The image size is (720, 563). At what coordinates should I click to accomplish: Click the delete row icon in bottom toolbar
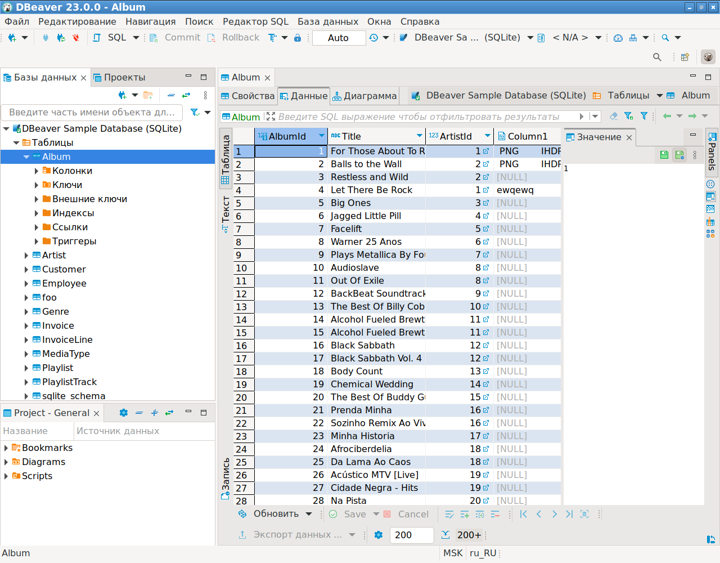click(495, 514)
